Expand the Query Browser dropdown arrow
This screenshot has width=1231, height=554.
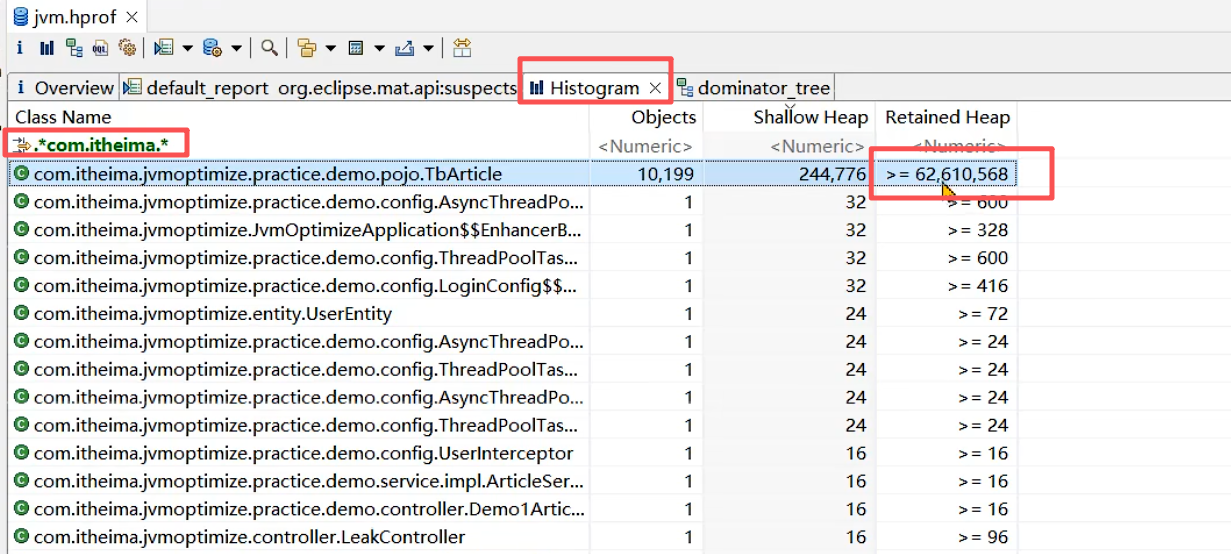236,48
